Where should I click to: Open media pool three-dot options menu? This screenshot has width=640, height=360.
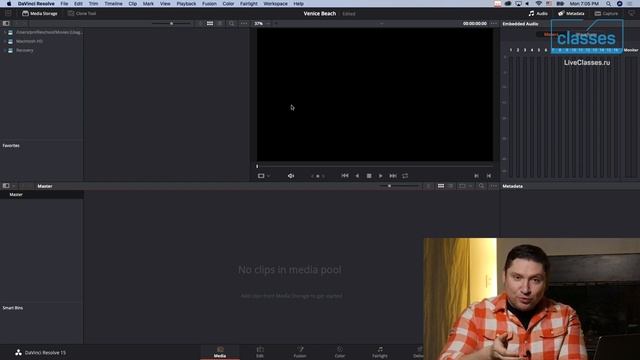pyautogui.click(x=493, y=186)
